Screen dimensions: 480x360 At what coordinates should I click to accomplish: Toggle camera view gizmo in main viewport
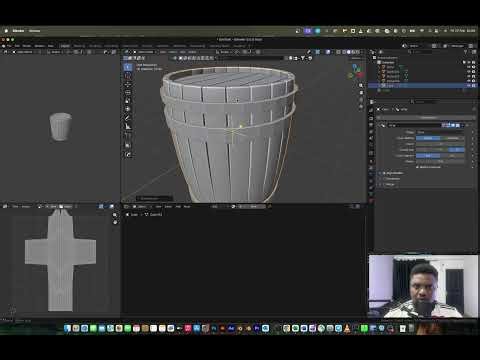click(361, 100)
